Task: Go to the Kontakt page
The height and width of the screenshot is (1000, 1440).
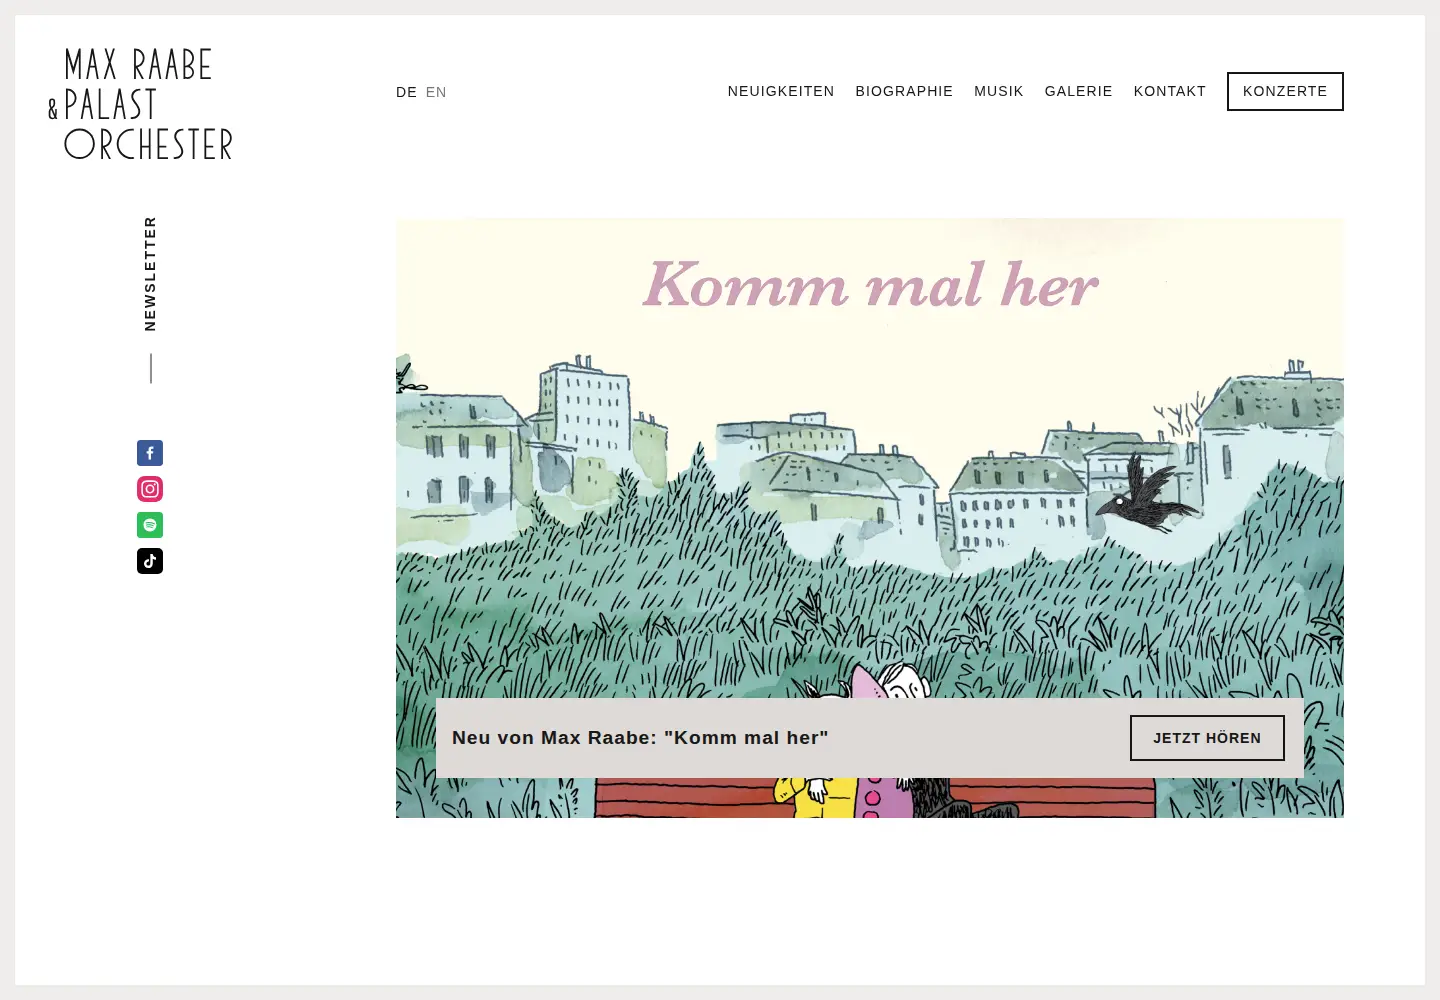Action: [1170, 91]
